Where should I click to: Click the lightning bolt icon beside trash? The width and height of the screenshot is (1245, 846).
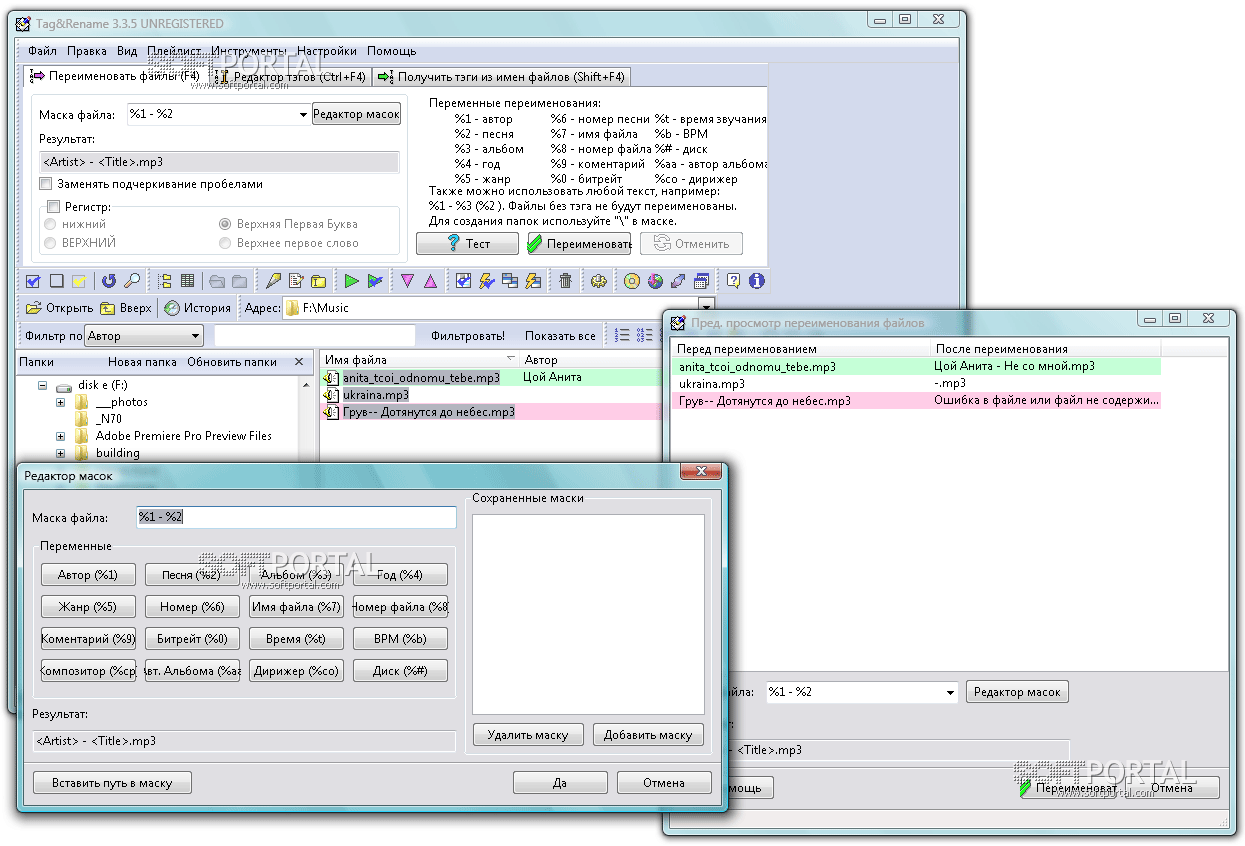[533, 281]
